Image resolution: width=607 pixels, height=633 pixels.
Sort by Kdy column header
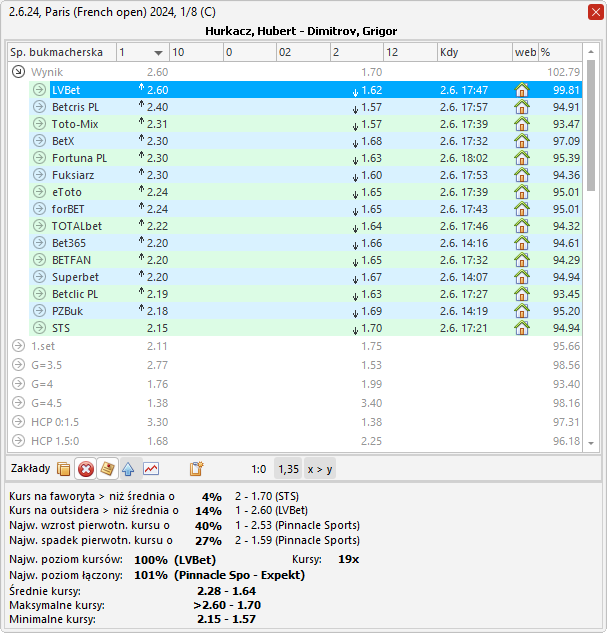point(472,52)
